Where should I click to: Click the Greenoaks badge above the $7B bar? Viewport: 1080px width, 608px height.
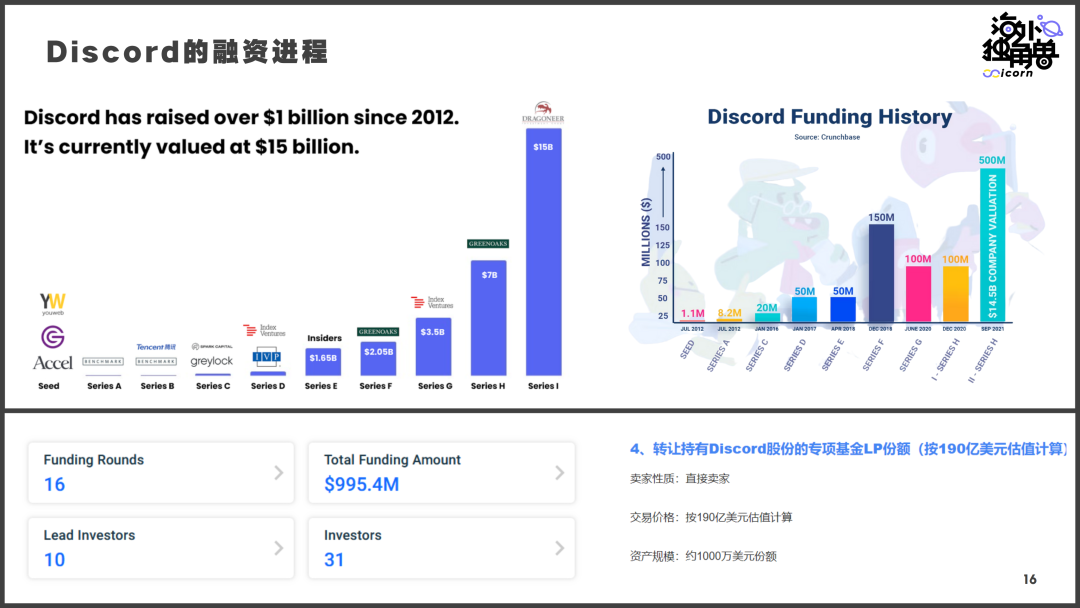487,243
